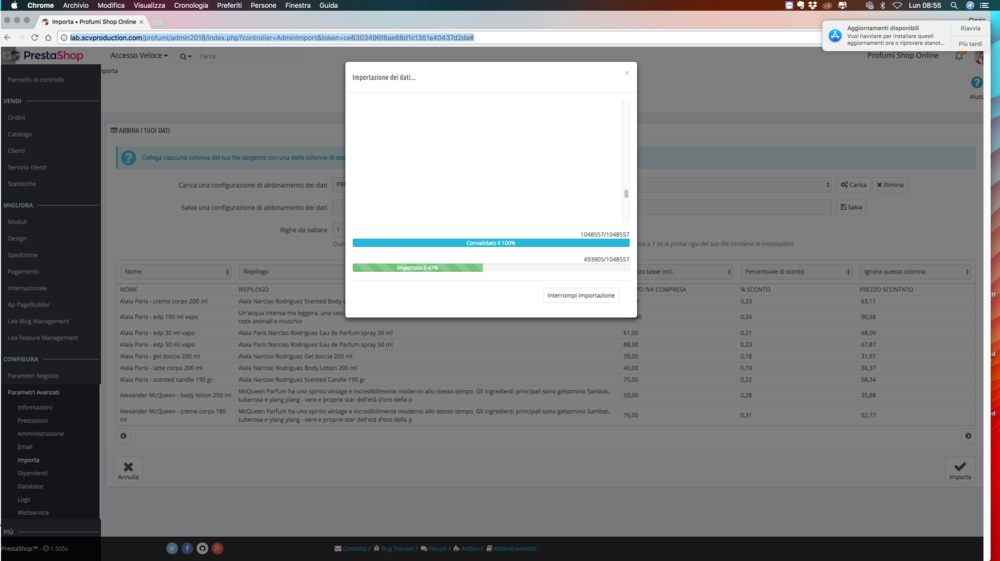
Task: Click the left arrow for previous columns
Action: (x=123, y=436)
